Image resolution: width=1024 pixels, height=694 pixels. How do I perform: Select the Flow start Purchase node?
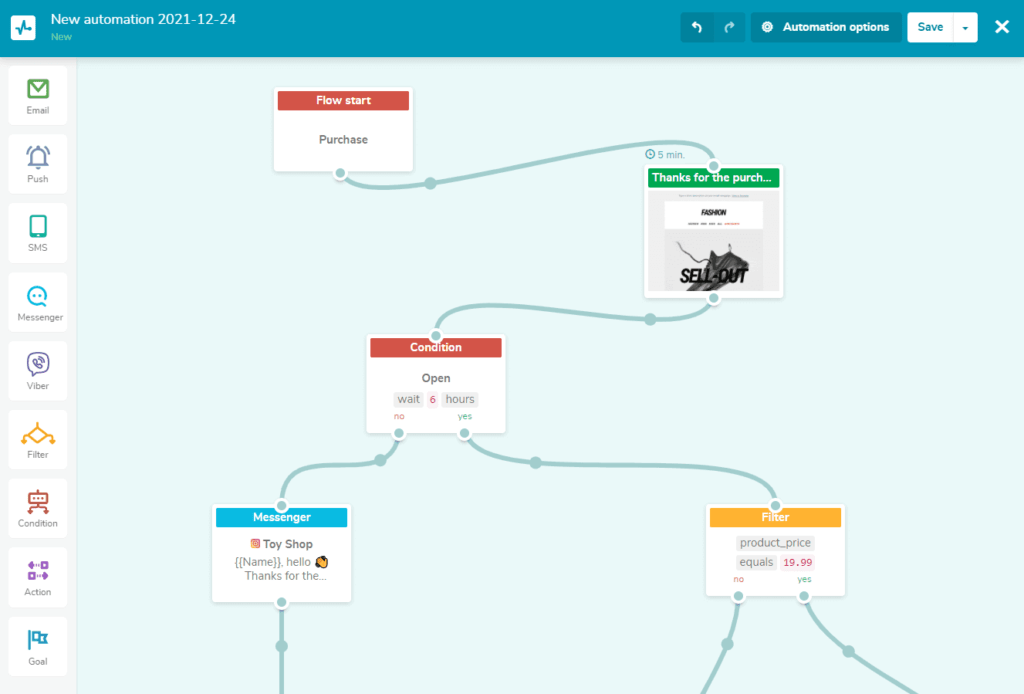(x=343, y=130)
